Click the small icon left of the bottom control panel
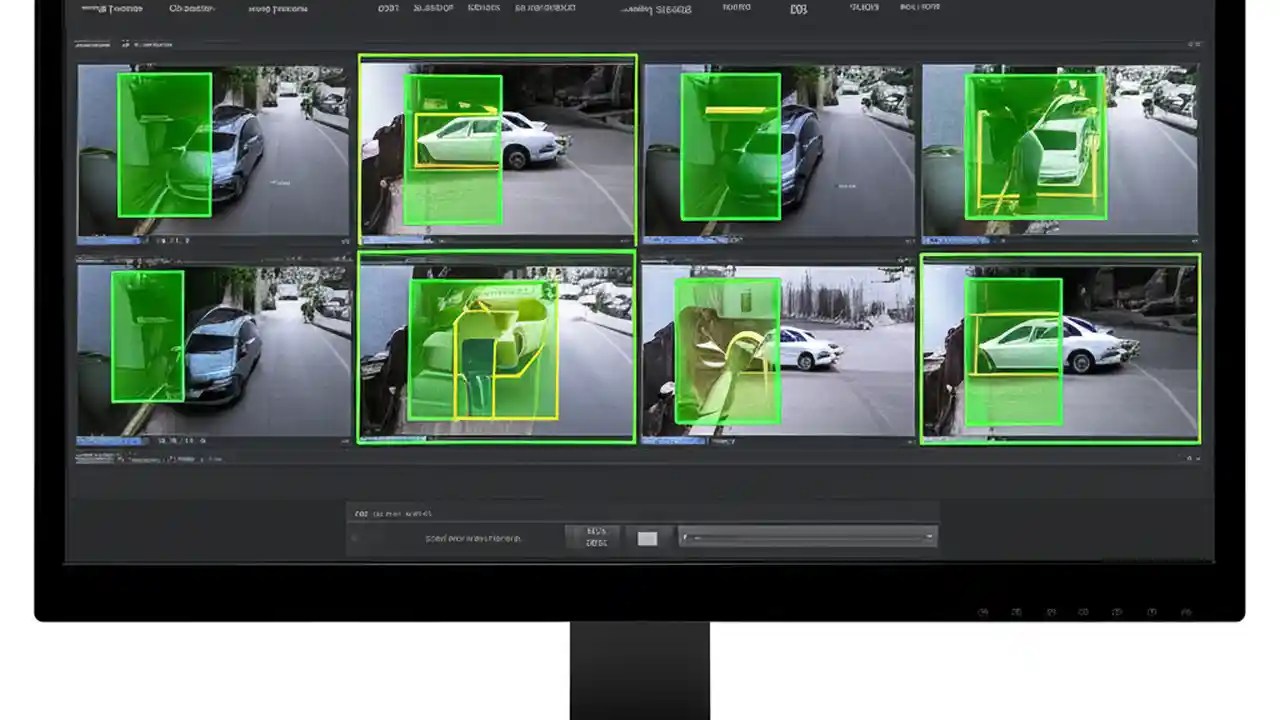1280x720 pixels. pyautogui.click(x=355, y=537)
